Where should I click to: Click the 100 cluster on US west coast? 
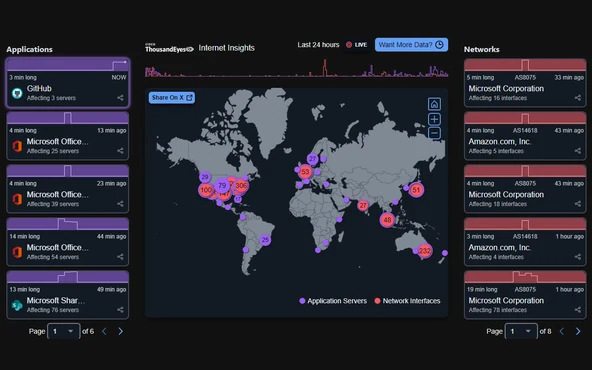pyautogui.click(x=206, y=190)
